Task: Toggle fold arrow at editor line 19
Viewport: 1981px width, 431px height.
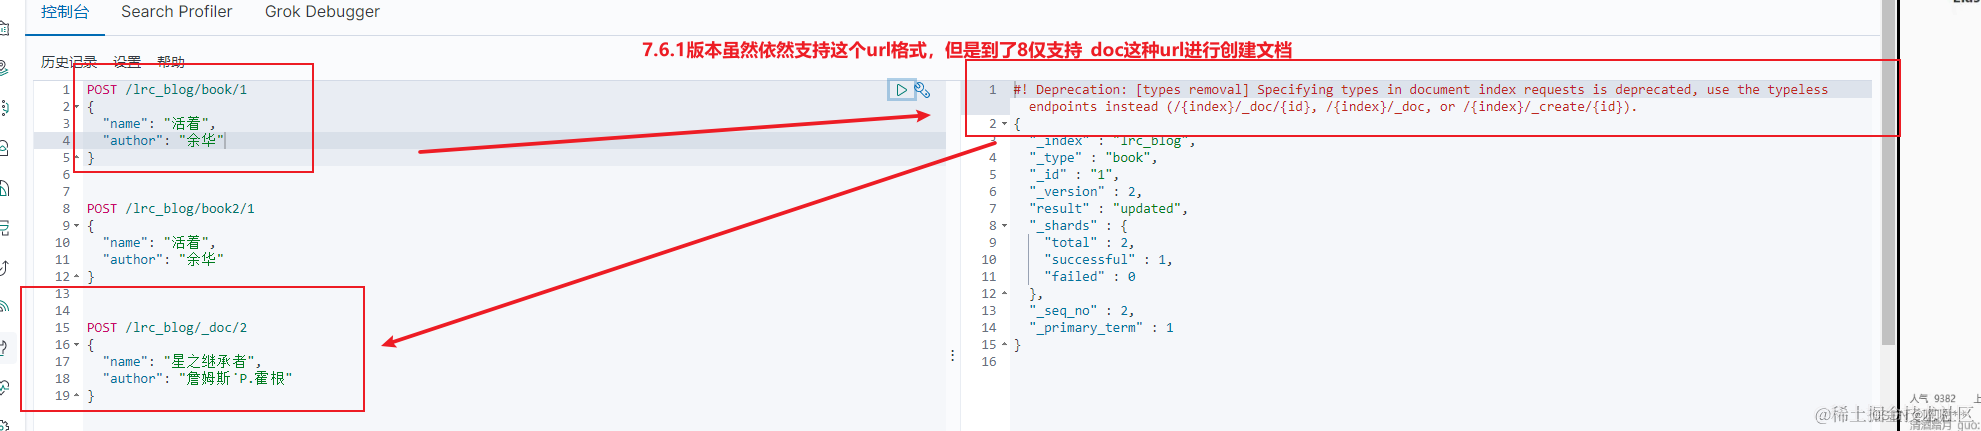Action: click(x=77, y=396)
